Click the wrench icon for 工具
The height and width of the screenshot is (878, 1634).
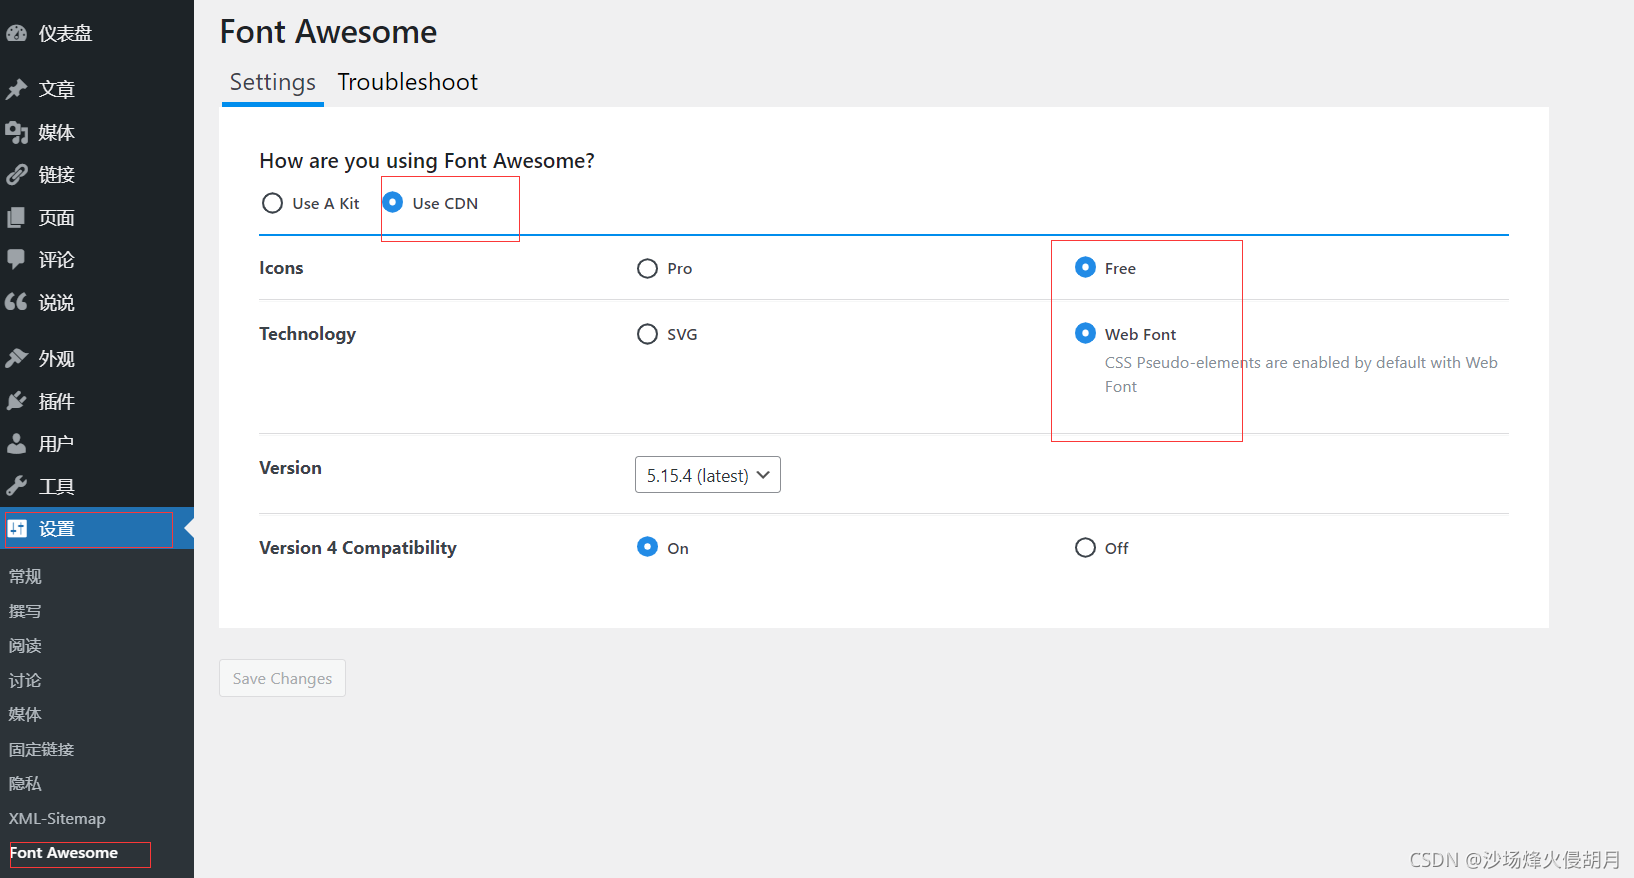[16, 486]
